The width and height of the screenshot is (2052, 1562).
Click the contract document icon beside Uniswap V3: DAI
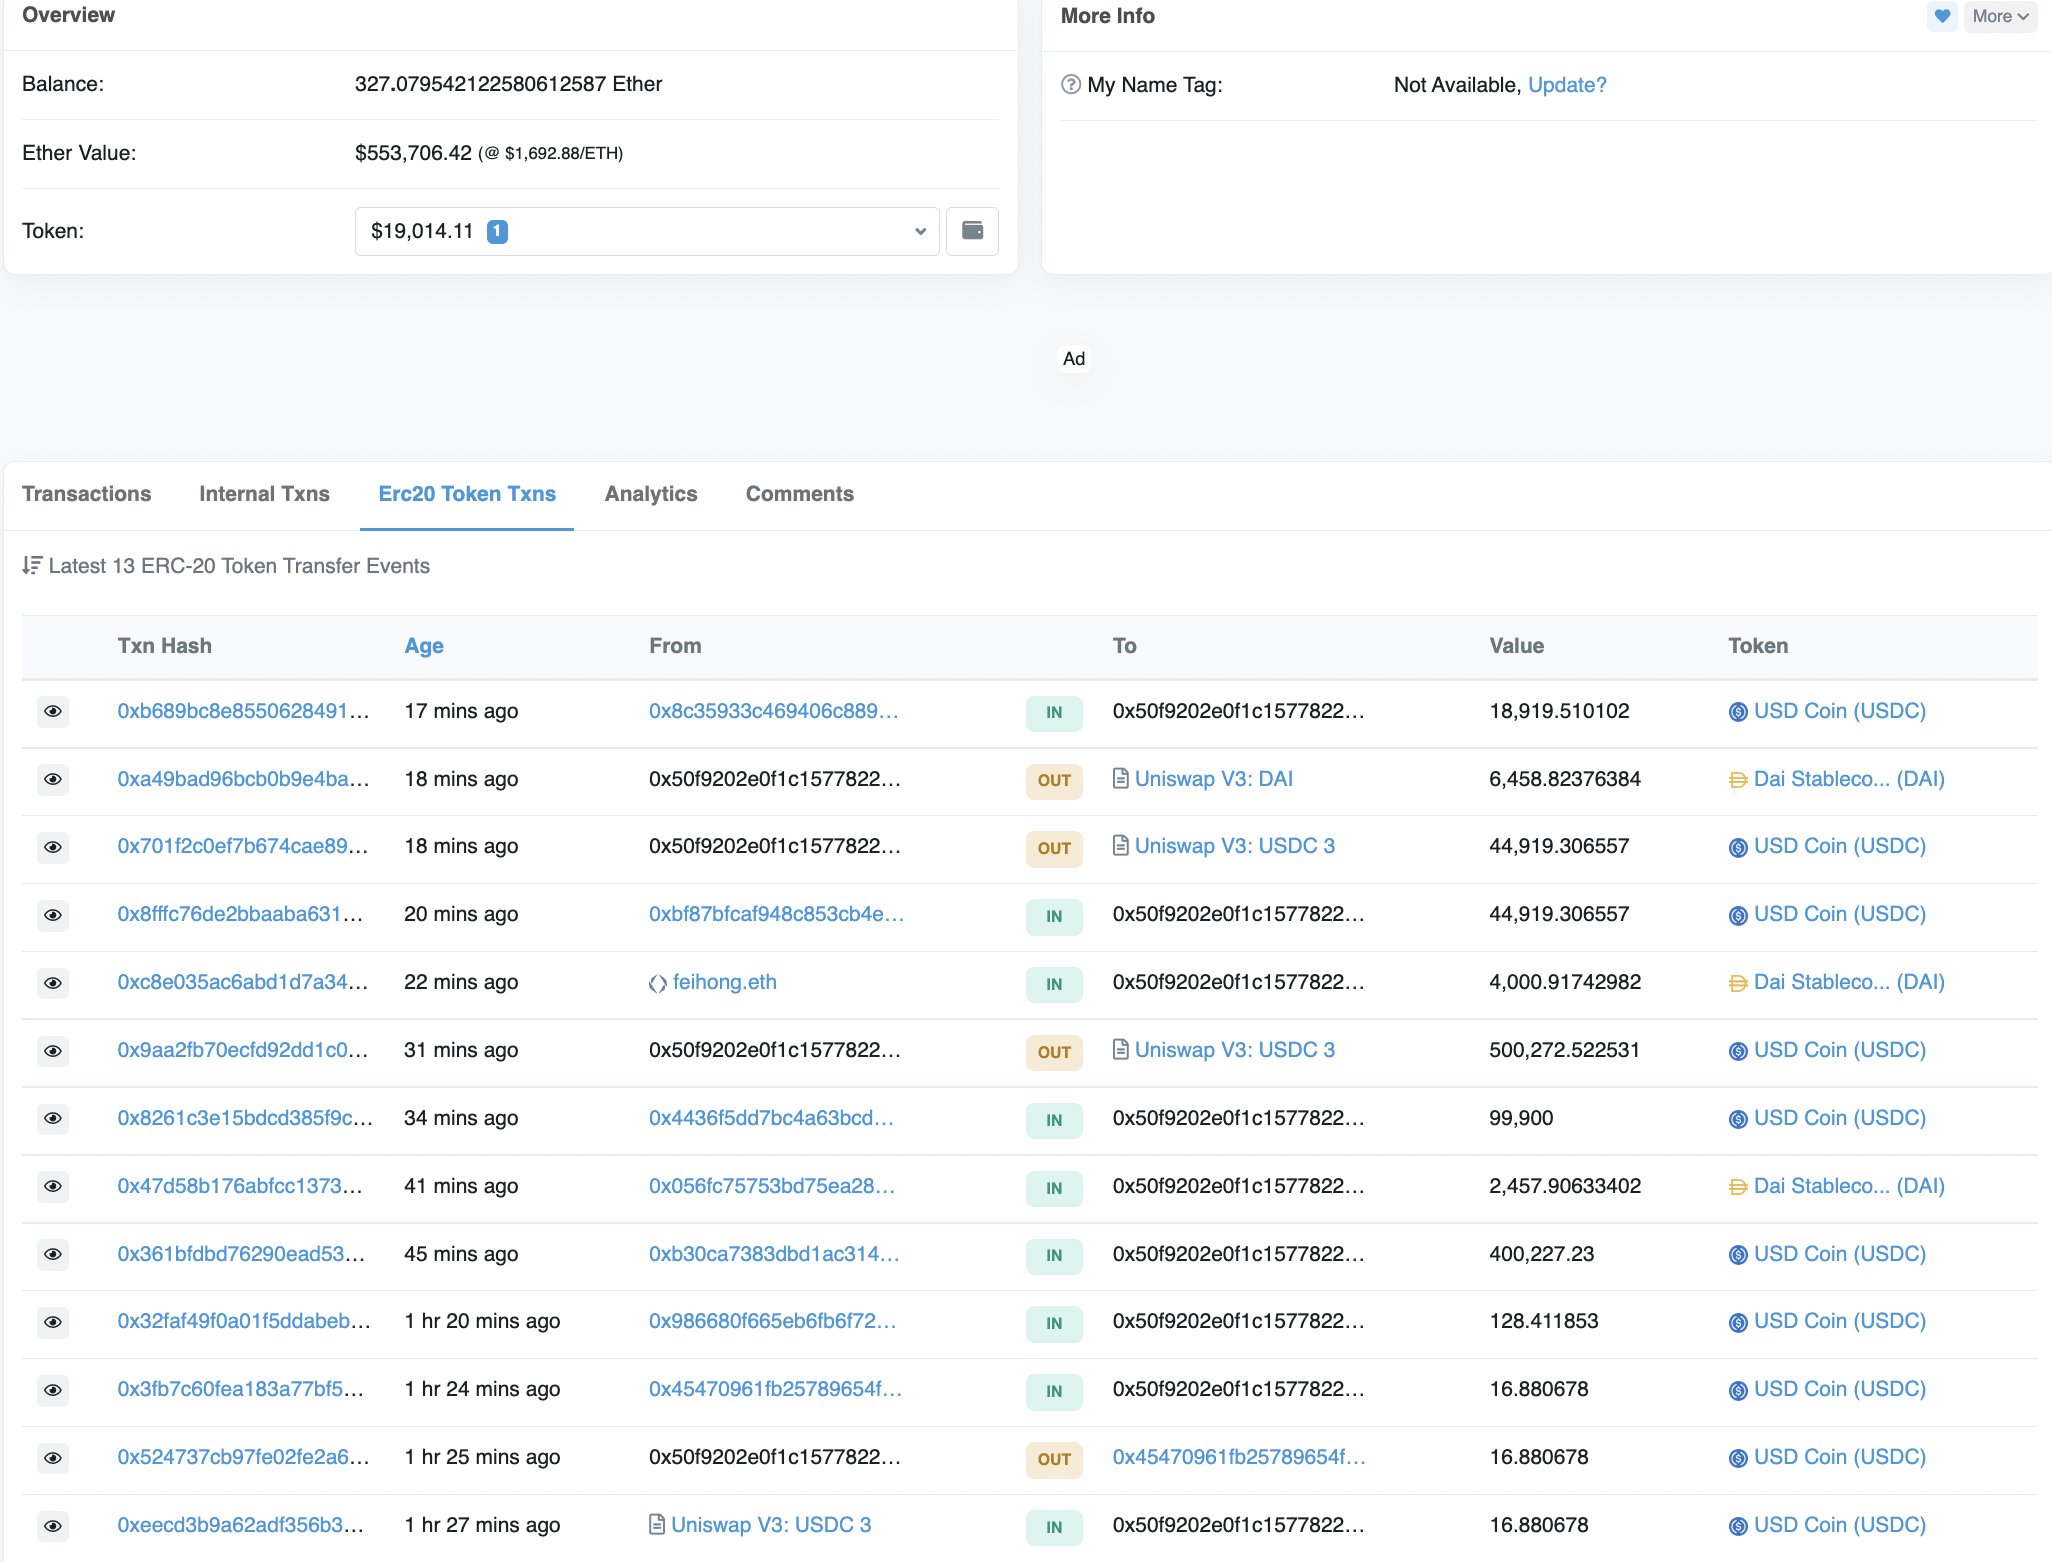1121,779
